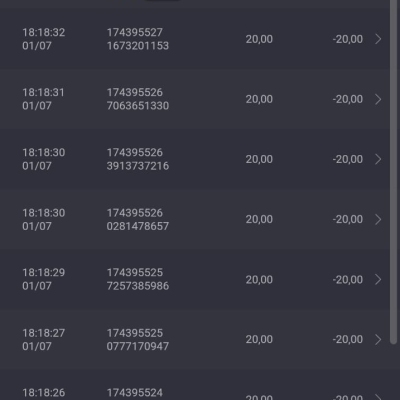Expand chevron for transaction 0281478657
The height and width of the screenshot is (400, 400).
(x=378, y=219)
